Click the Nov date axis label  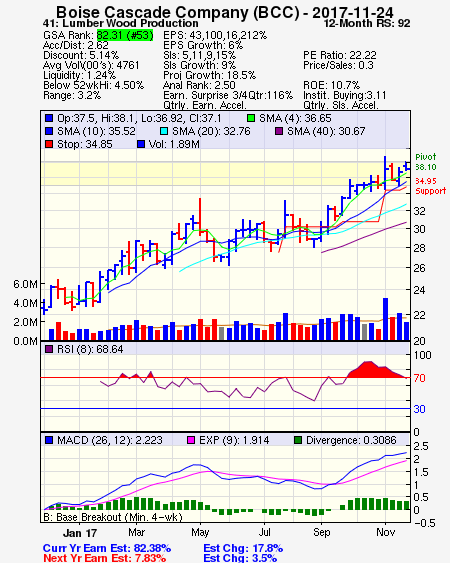coord(386,532)
